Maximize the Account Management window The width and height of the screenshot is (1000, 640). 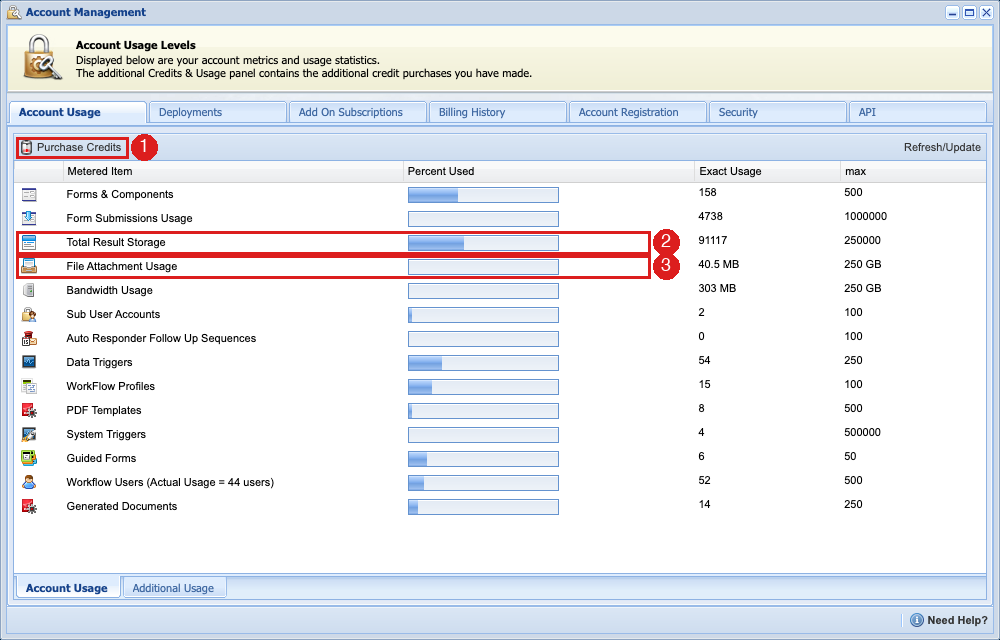pyautogui.click(x=969, y=13)
